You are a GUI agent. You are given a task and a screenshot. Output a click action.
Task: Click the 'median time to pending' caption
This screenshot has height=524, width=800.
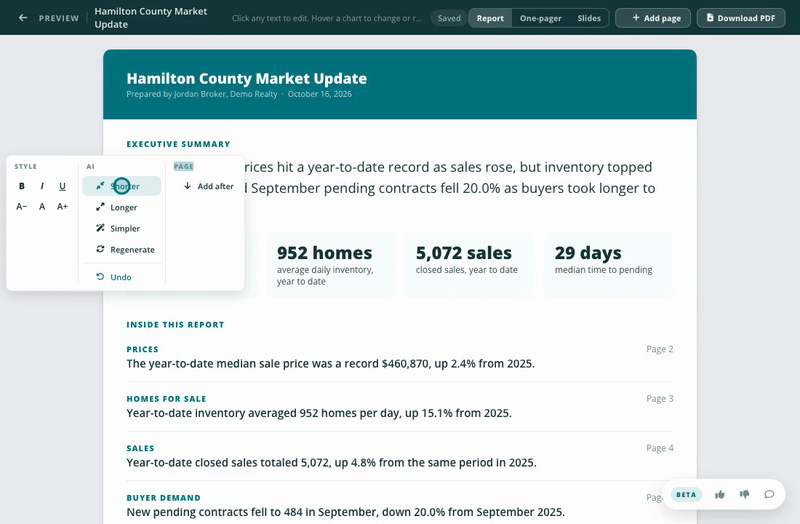pyautogui.click(x=603, y=270)
